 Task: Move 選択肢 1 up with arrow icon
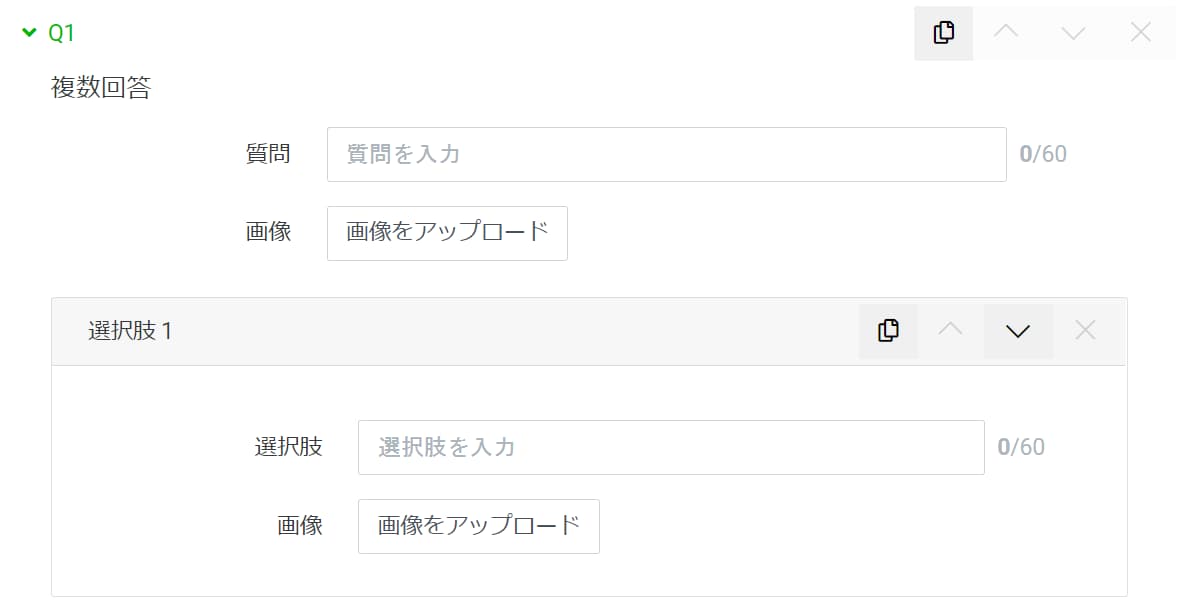[950, 330]
